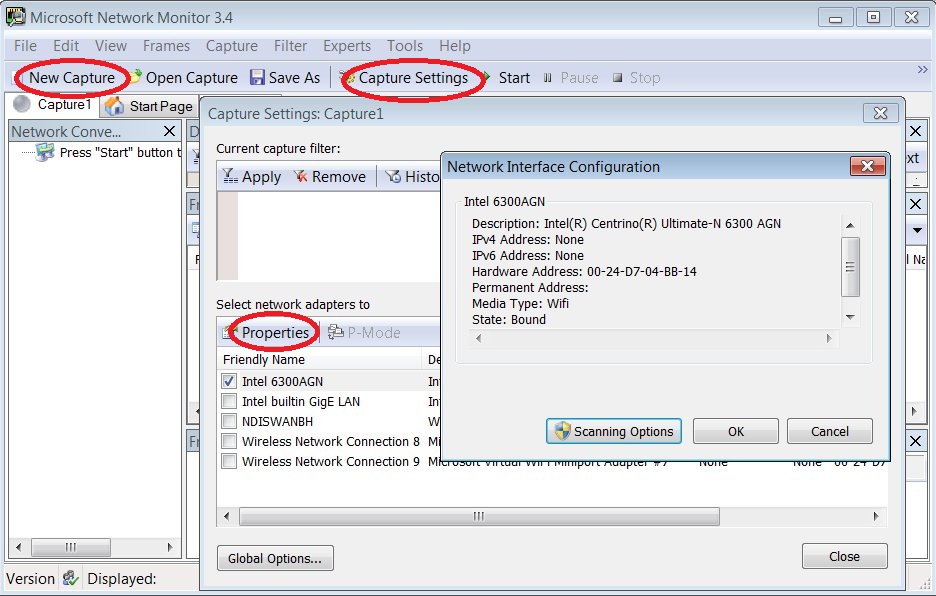Click the scroll-up arrow in interface details
This screenshot has width=936, height=596.
click(850, 226)
